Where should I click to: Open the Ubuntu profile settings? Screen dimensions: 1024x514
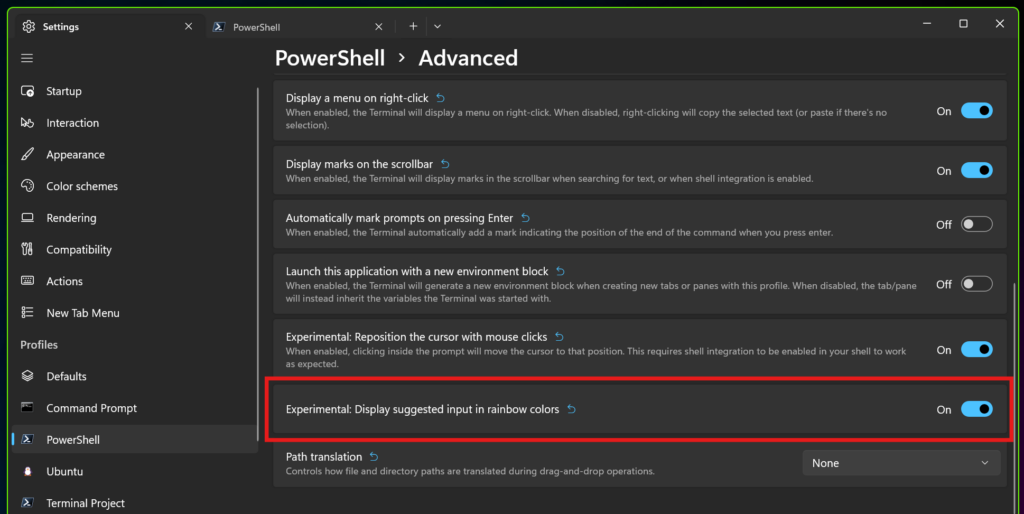(64, 471)
